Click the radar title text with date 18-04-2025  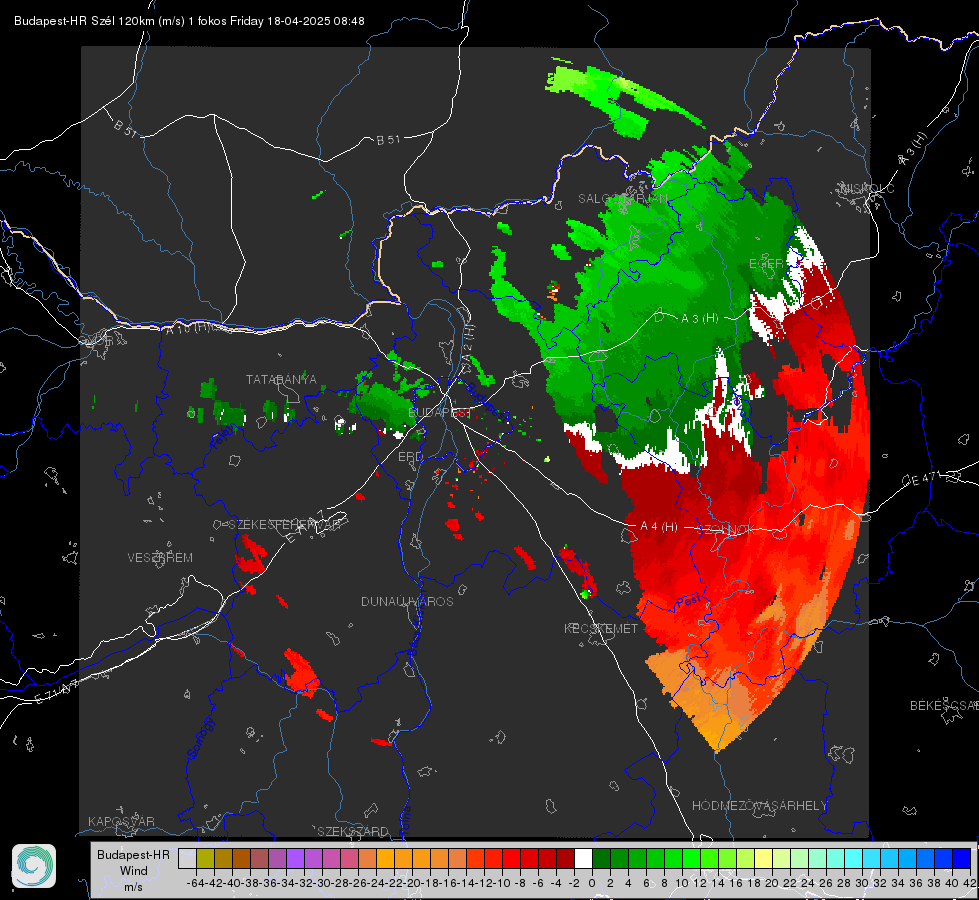(189, 21)
